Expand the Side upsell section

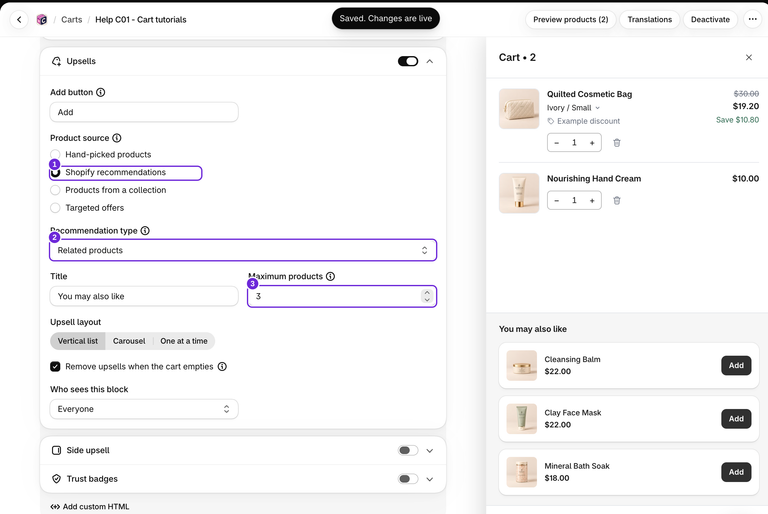point(430,450)
